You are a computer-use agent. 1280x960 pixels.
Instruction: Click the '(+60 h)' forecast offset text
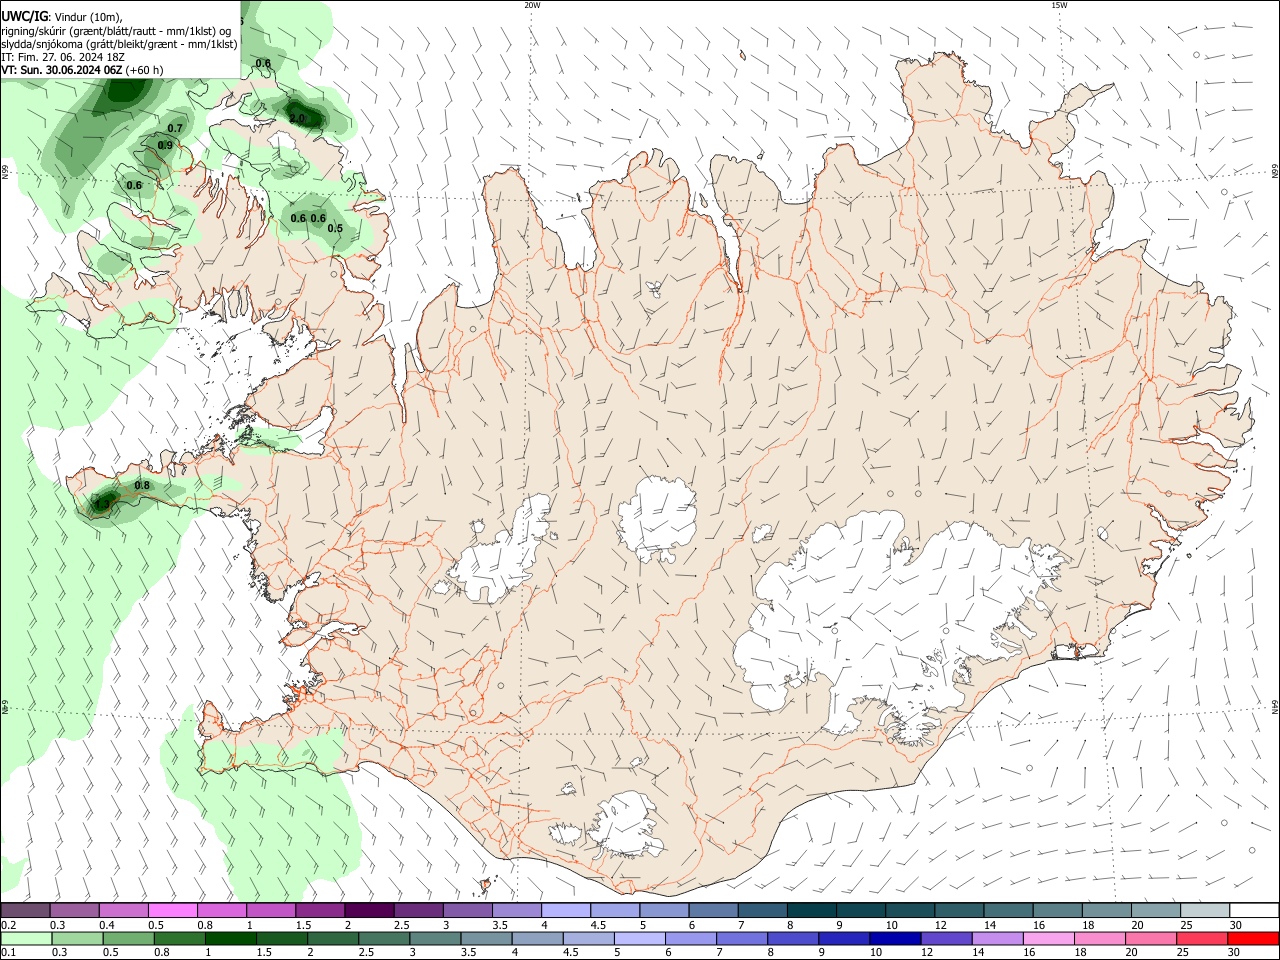coord(145,70)
